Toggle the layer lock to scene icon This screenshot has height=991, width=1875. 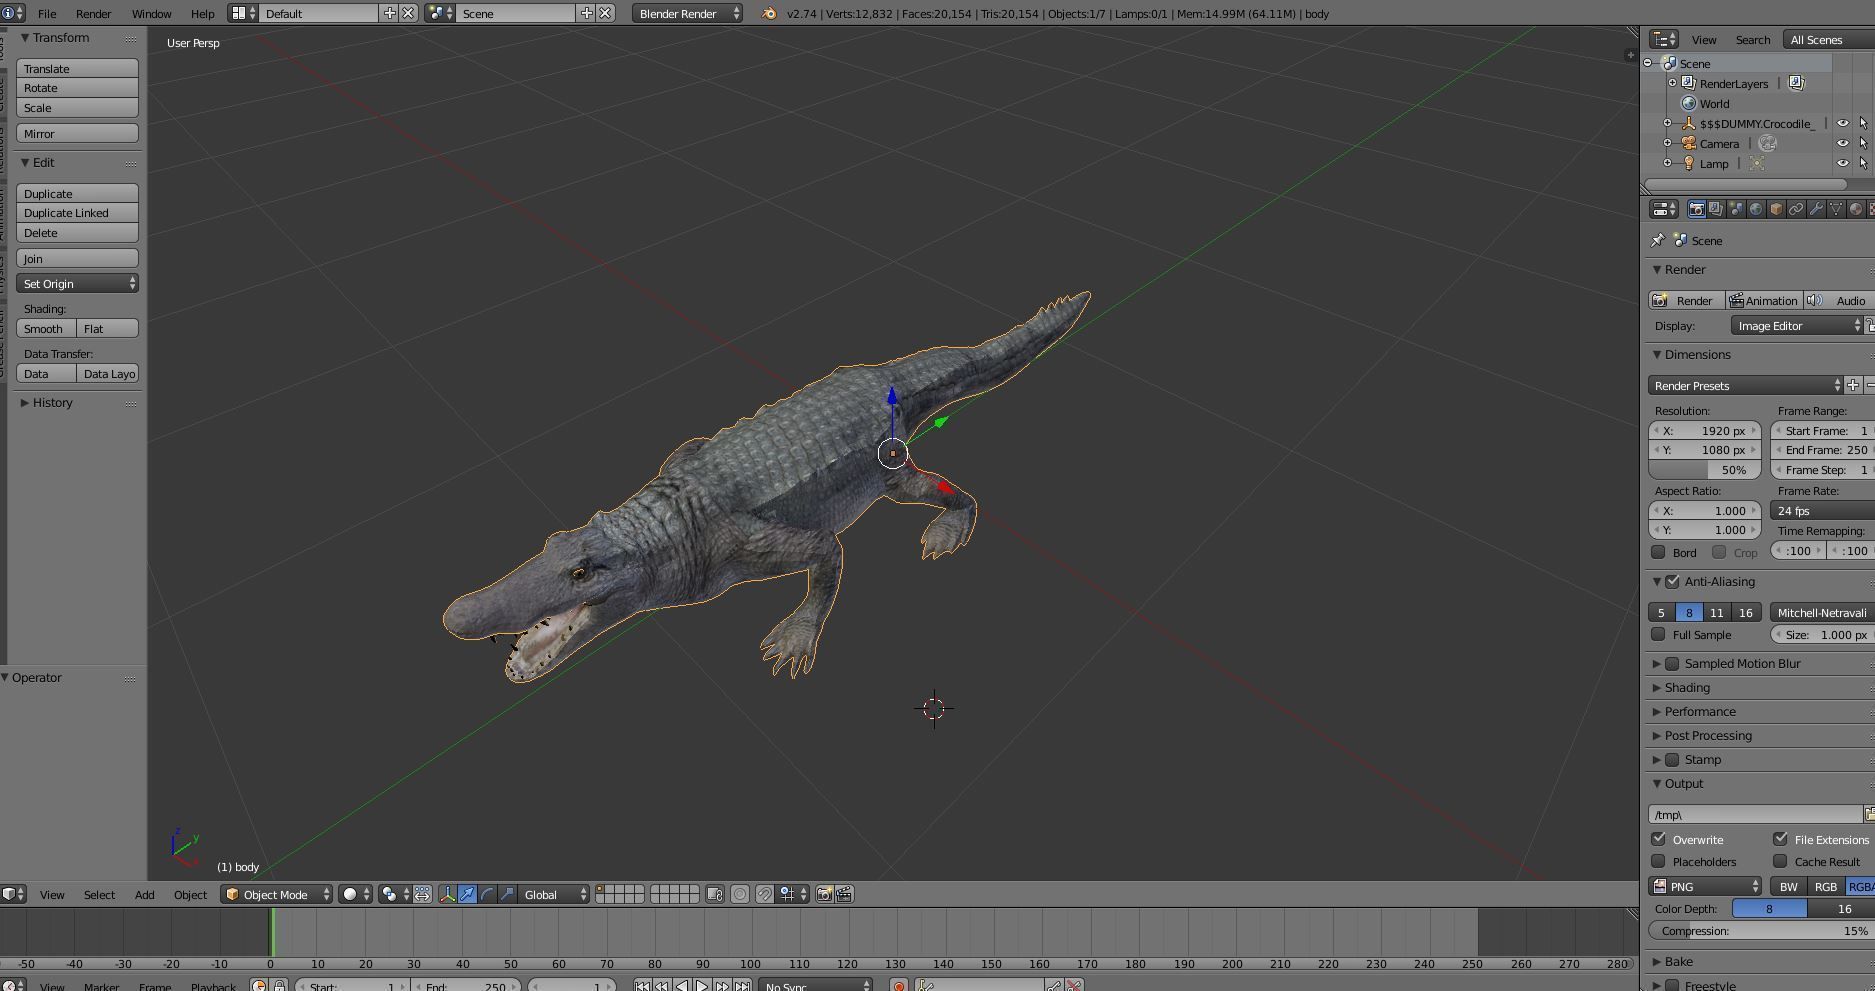pos(714,894)
